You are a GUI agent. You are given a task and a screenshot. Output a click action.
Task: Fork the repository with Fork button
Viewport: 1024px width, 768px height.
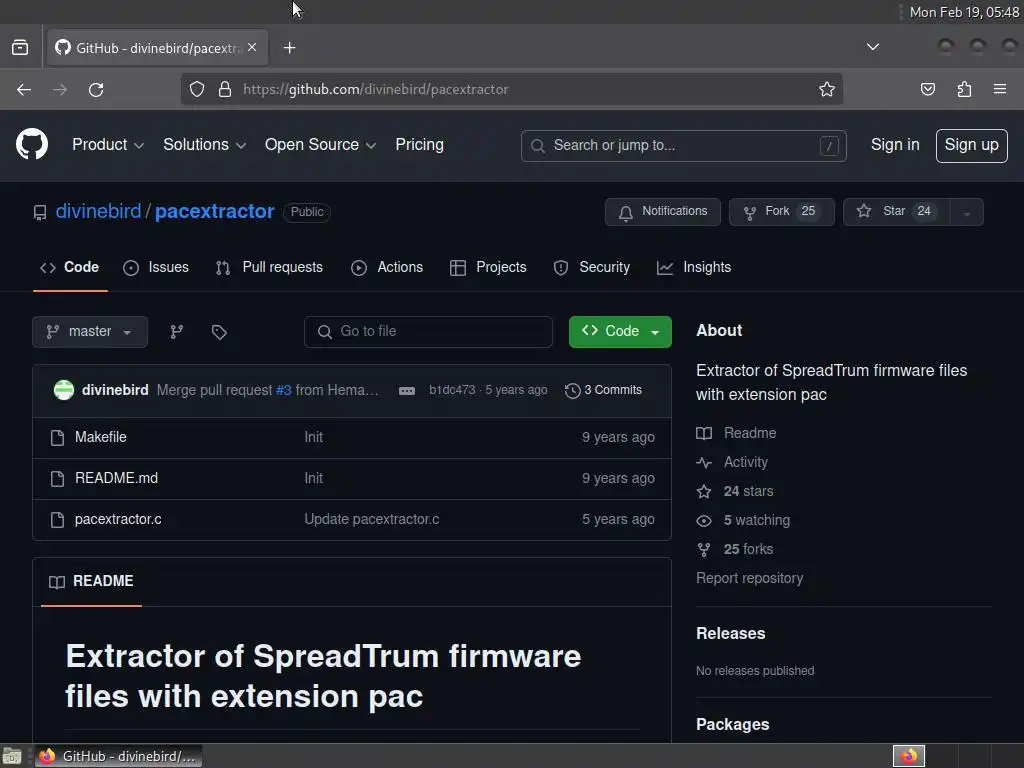781,212
